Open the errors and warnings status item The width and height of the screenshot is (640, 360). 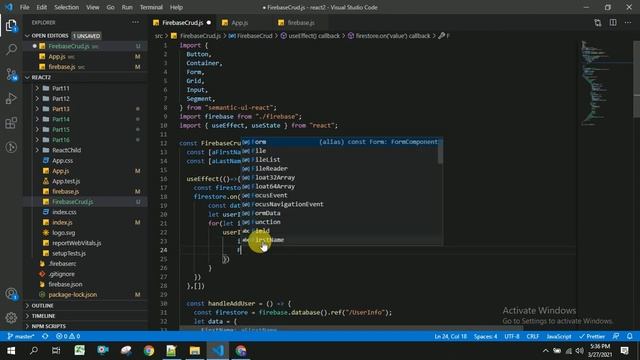click(68, 336)
